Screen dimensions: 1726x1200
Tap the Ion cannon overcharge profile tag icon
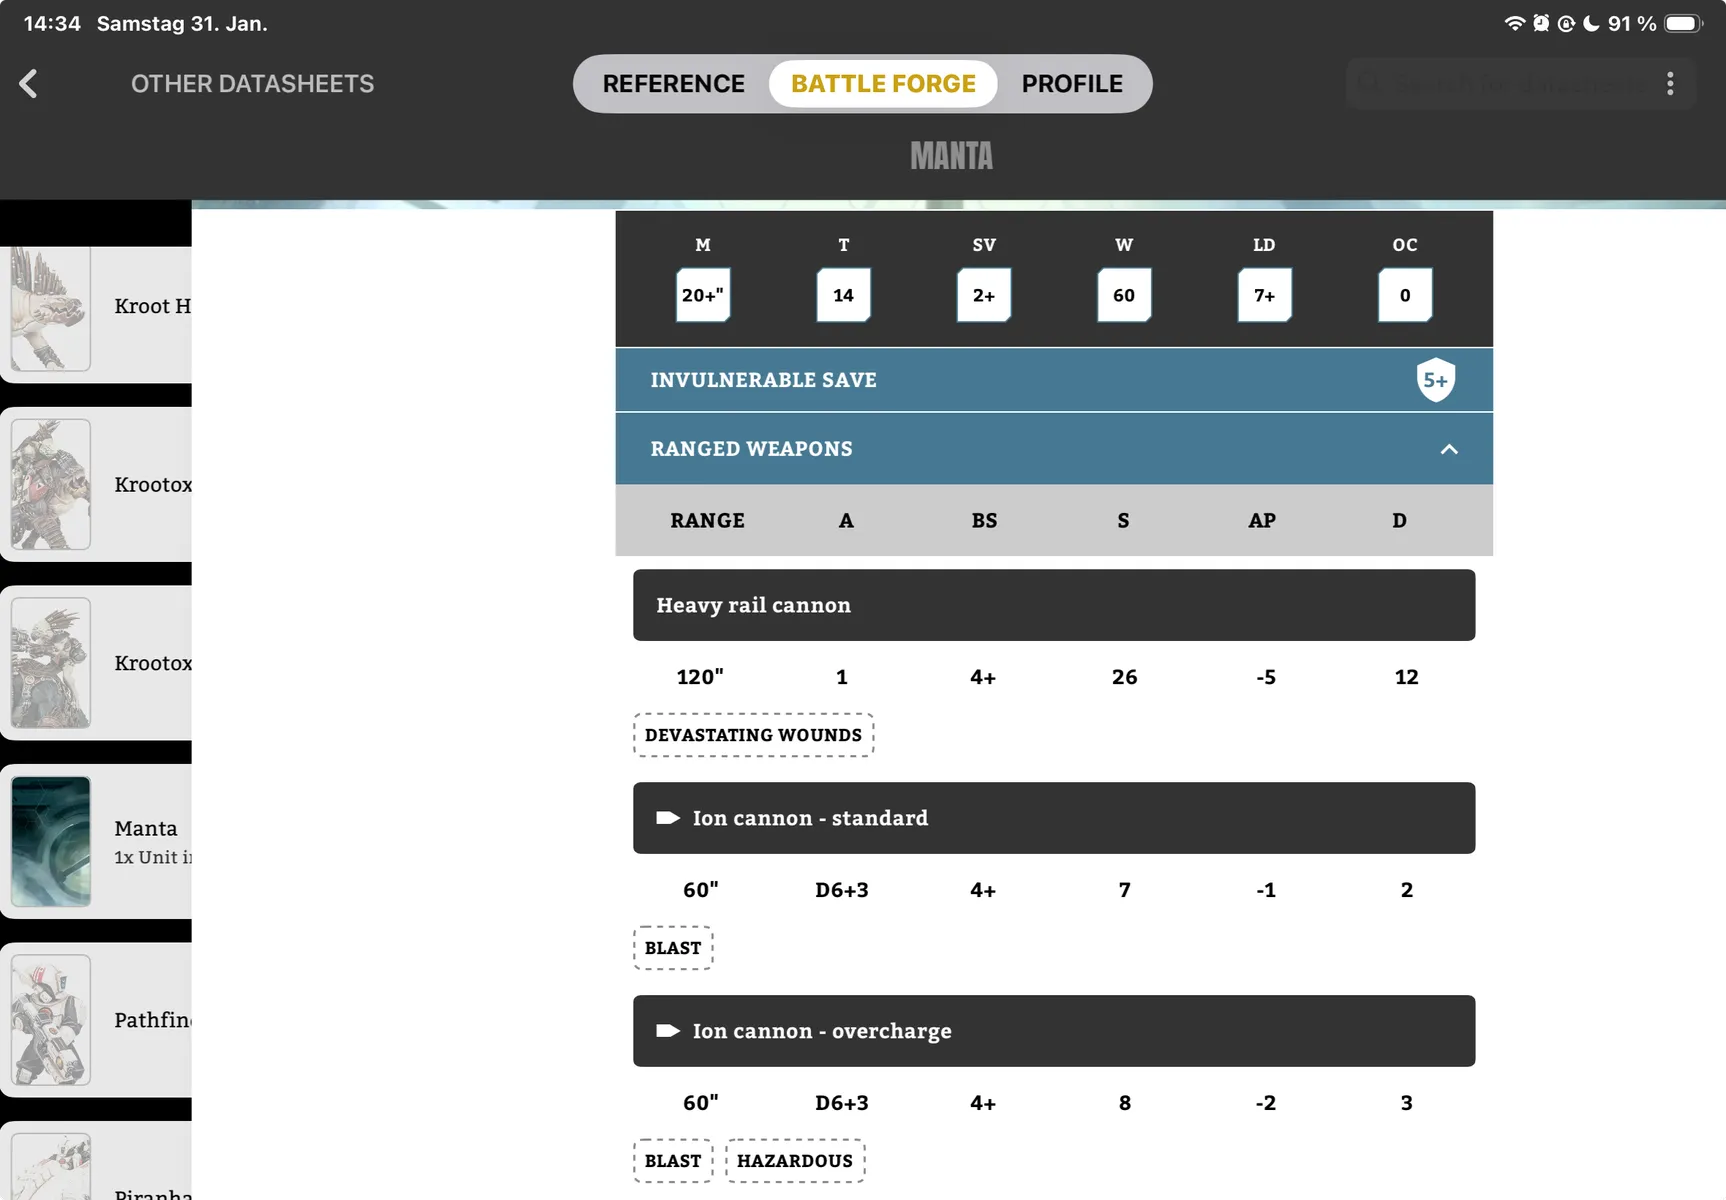click(x=667, y=1031)
